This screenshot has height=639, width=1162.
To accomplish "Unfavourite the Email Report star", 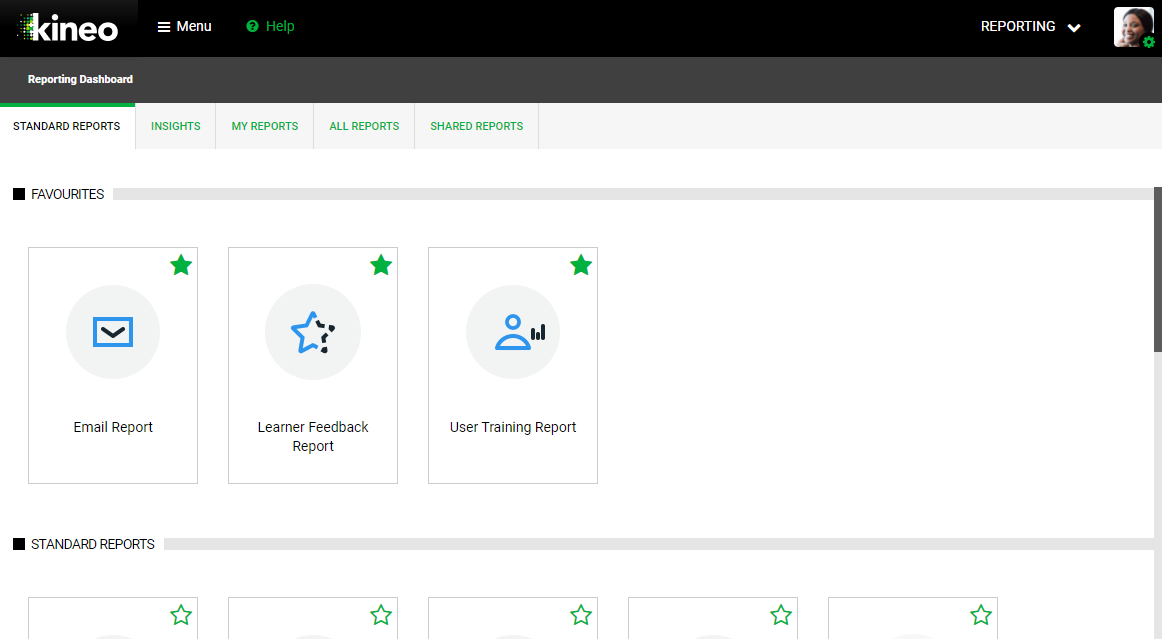I will [x=181, y=265].
